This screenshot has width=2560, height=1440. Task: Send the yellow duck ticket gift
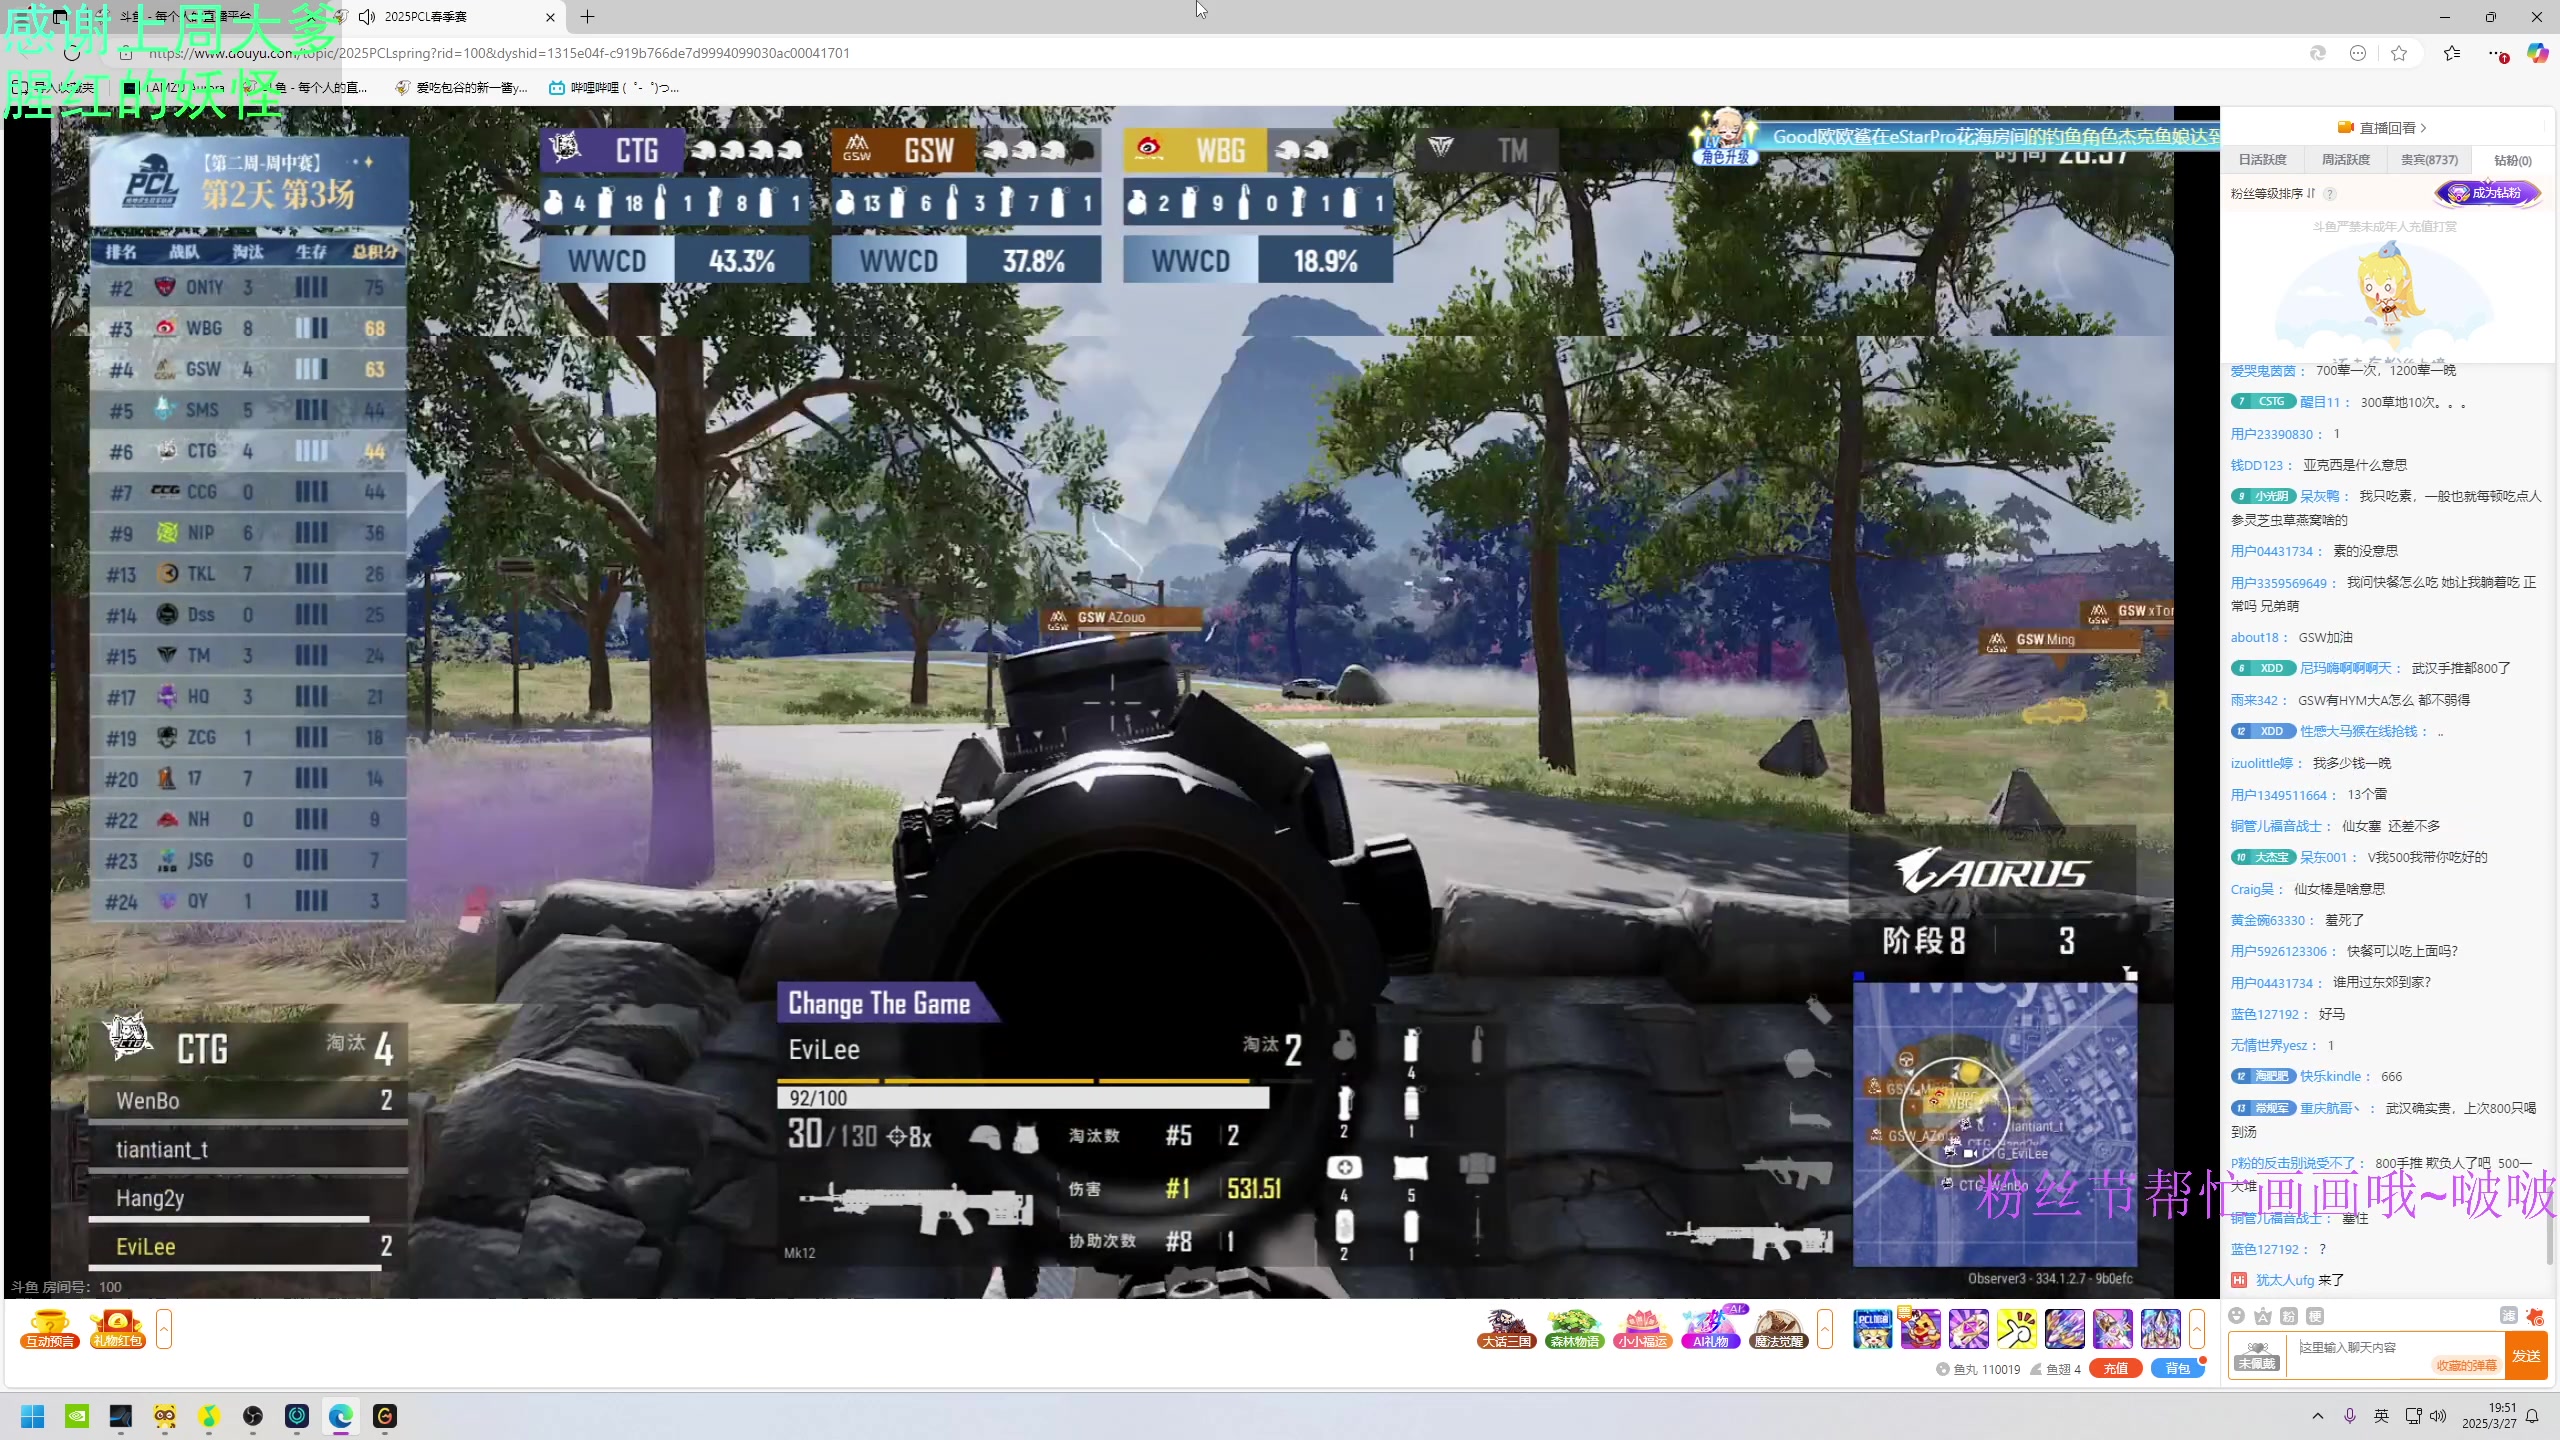(x=1920, y=1329)
